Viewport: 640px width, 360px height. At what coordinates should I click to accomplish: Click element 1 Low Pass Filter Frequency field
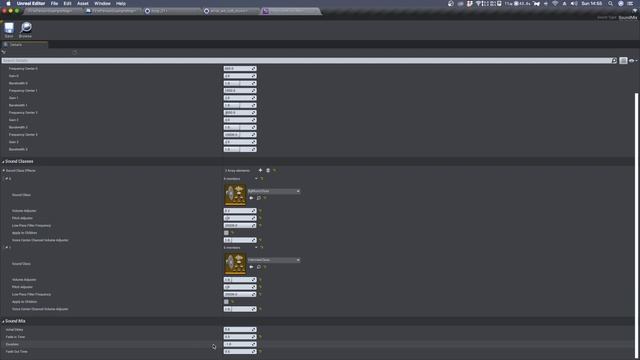[x=240, y=294]
